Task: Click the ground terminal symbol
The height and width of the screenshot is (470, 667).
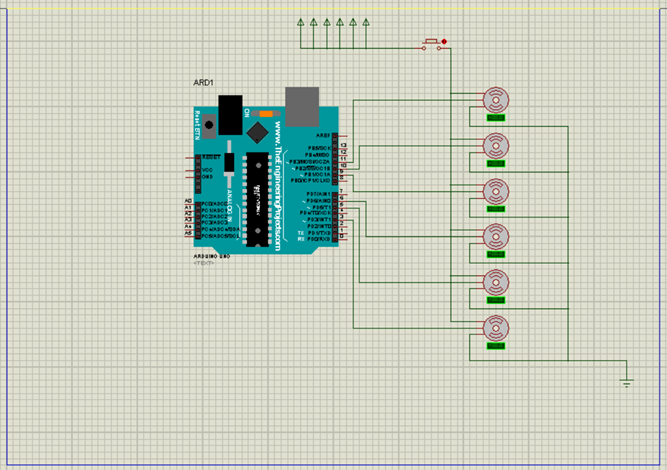Action: coord(626,382)
